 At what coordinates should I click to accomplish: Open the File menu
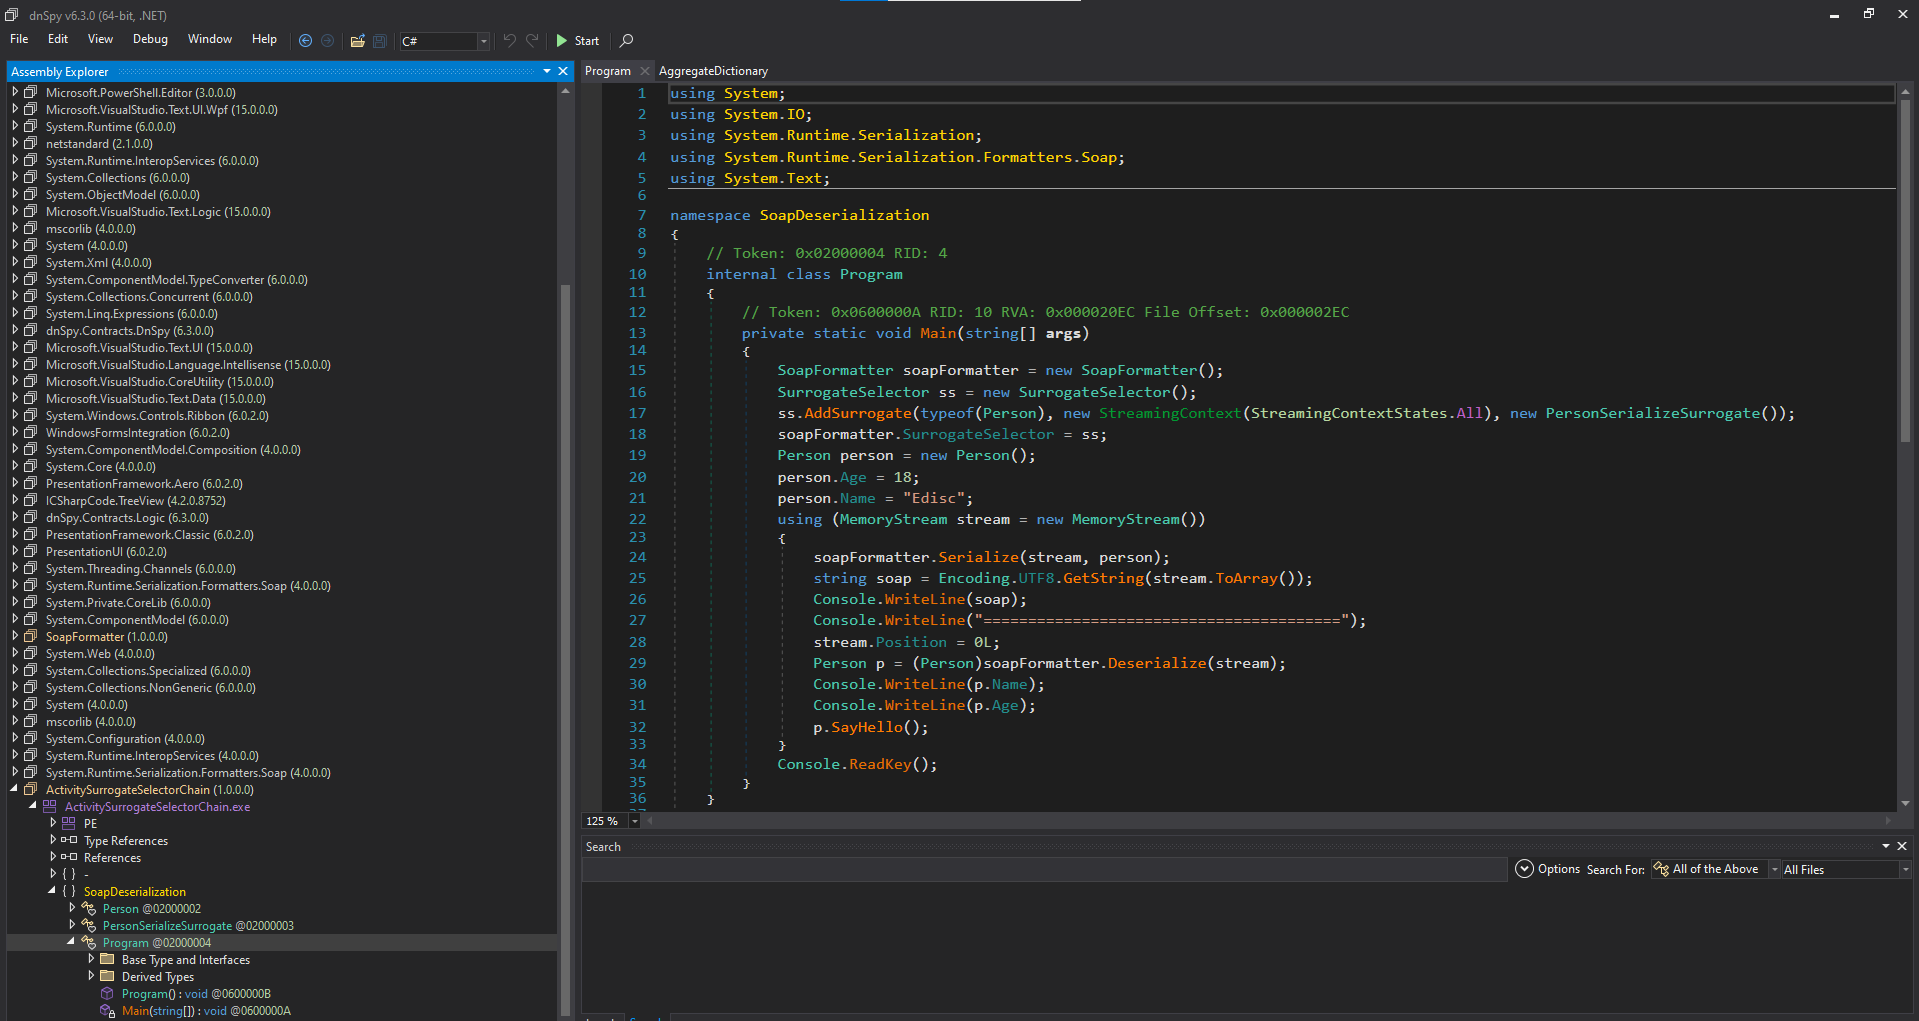(19, 39)
